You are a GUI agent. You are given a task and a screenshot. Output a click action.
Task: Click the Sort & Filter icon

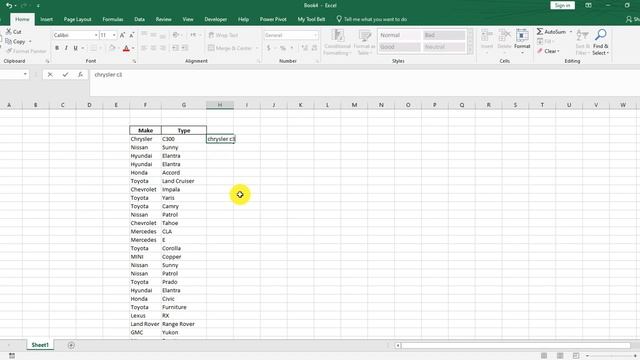coord(582,36)
